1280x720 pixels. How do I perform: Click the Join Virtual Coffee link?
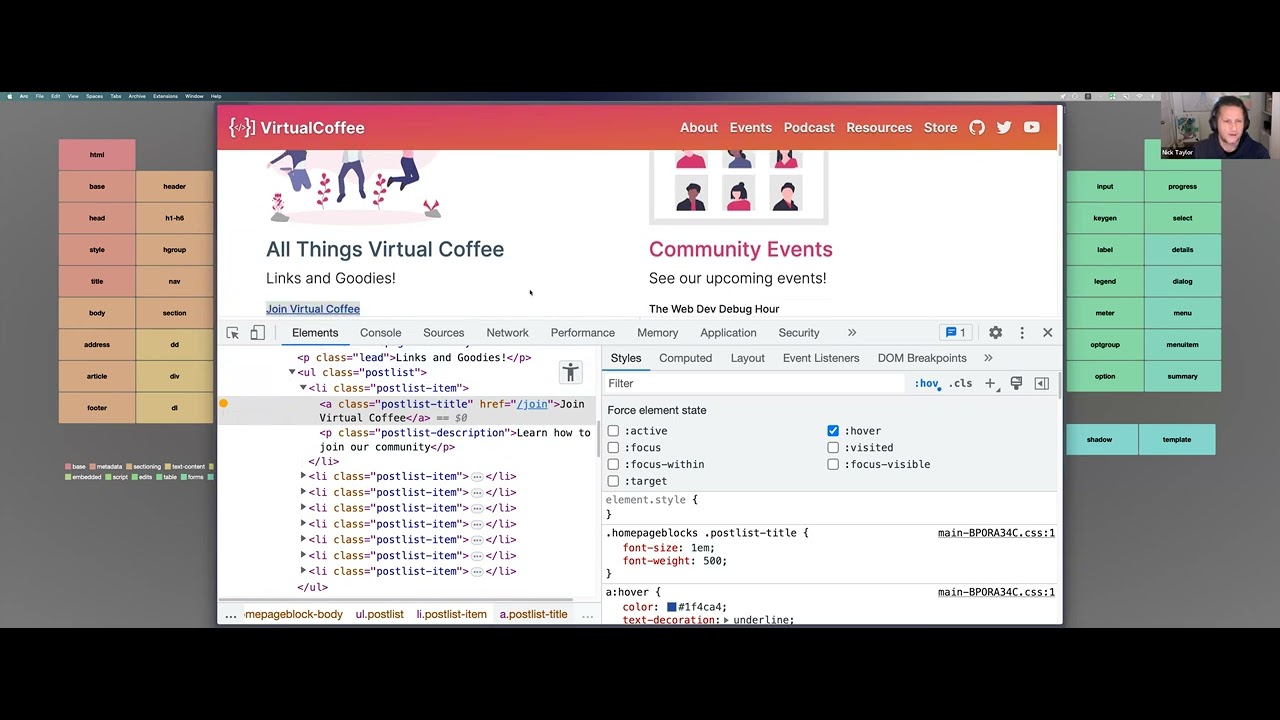tap(313, 309)
